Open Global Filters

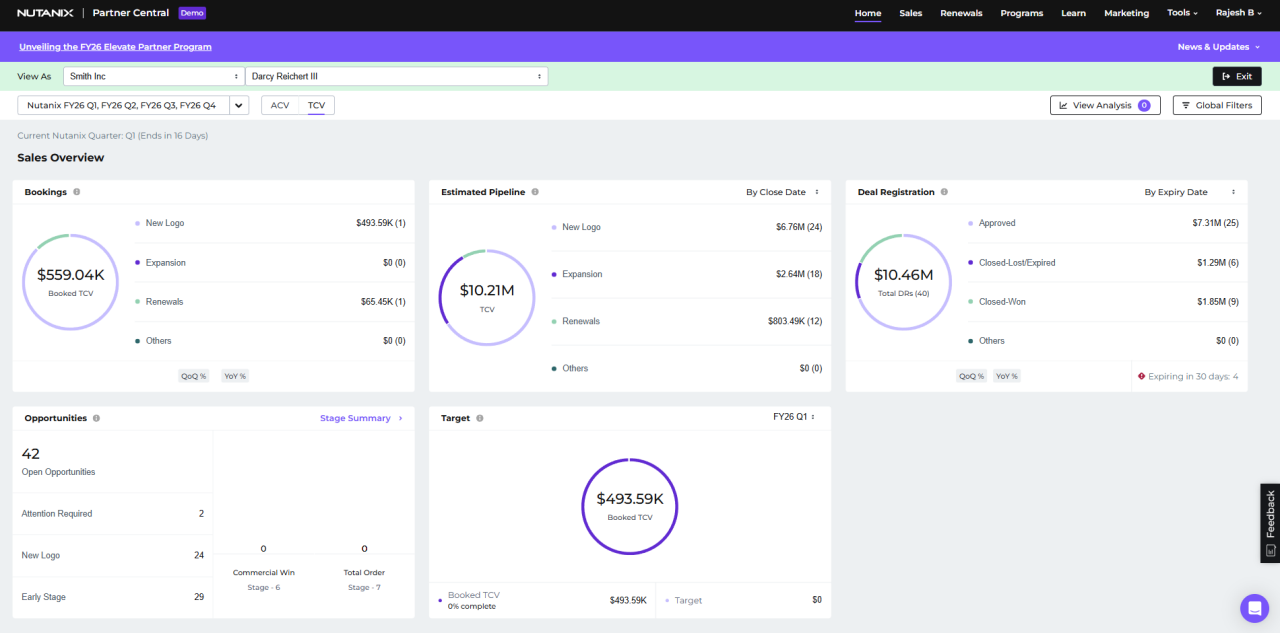1216,105
